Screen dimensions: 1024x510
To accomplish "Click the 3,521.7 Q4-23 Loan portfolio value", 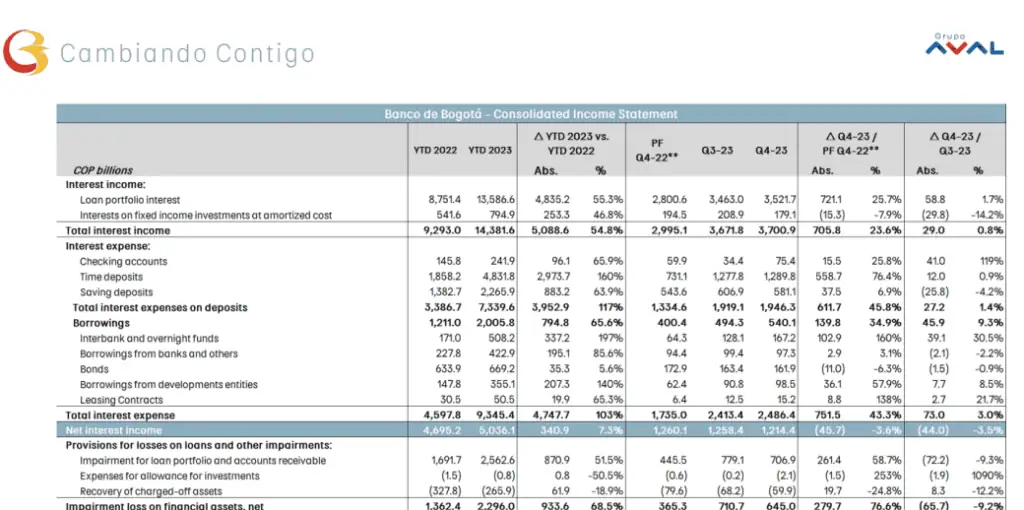I will 777,200.
